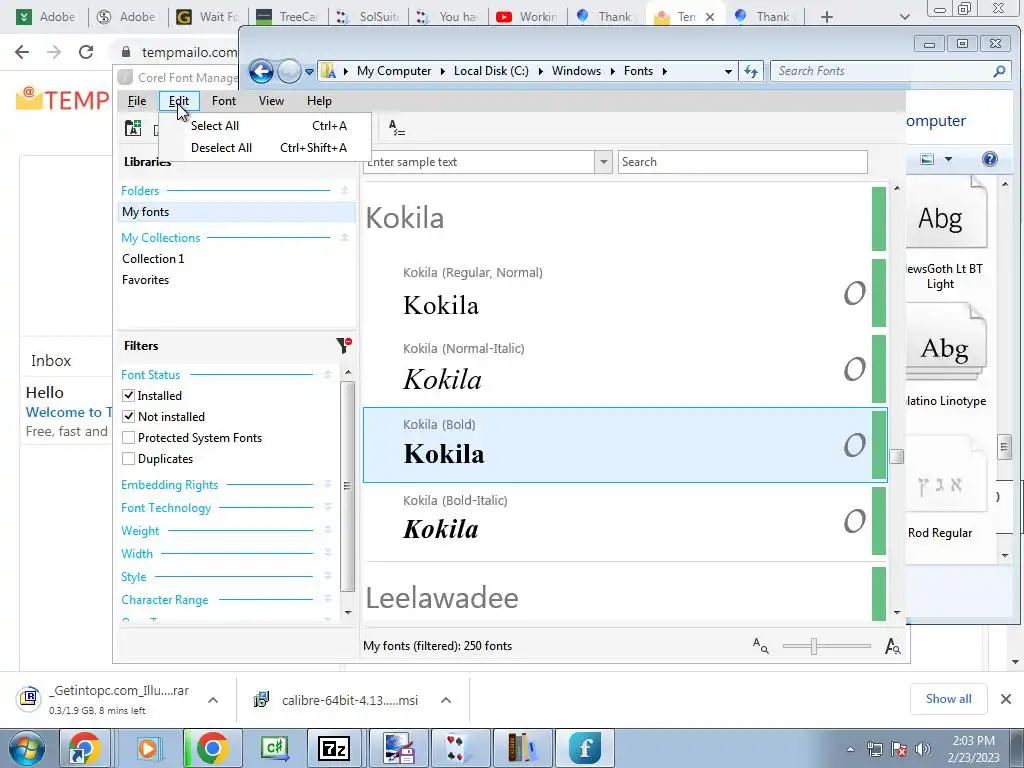The width and height of the screenshot is (1024, 768).
Task: Click the preview size slider handle
Action: point(814,646)
